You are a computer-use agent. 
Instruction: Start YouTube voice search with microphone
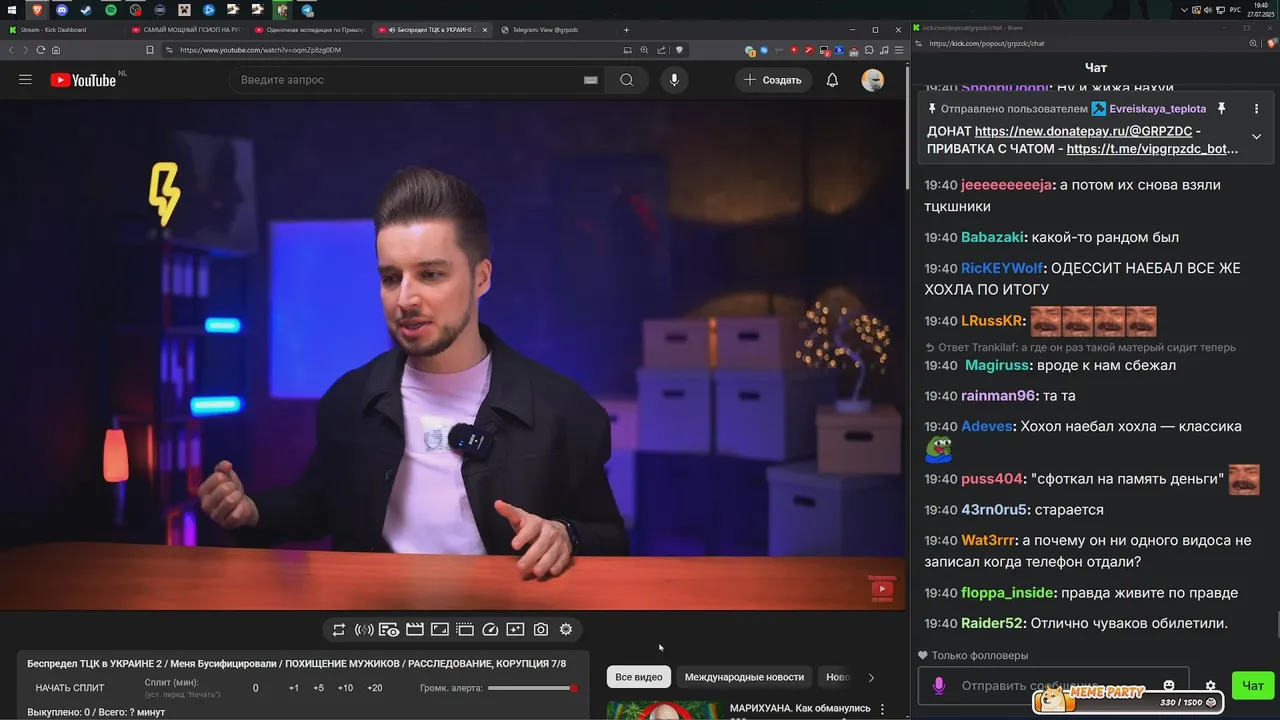coord(674,80)
